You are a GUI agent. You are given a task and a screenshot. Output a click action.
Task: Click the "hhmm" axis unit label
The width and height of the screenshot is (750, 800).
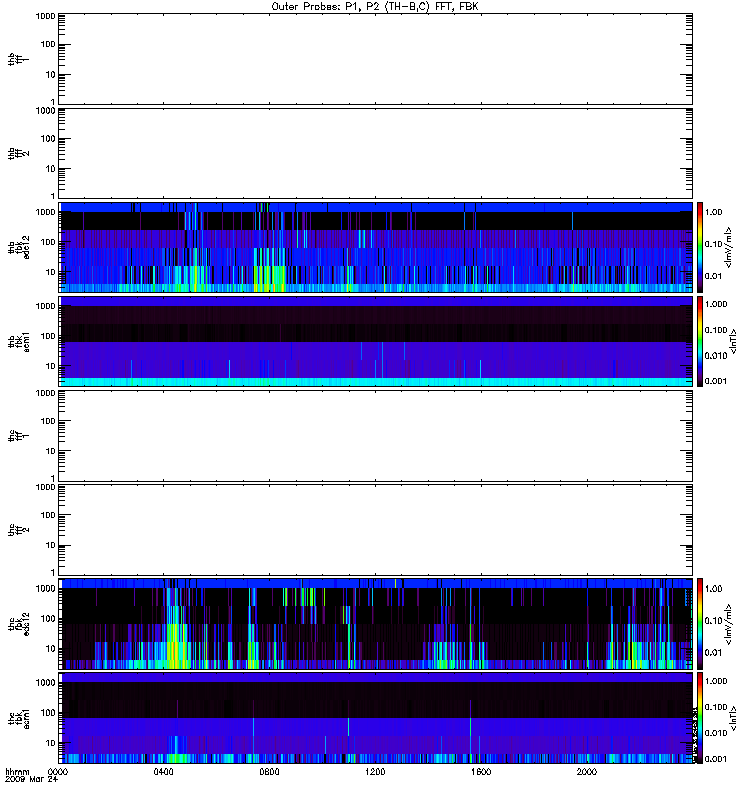[x=17, y=772]
